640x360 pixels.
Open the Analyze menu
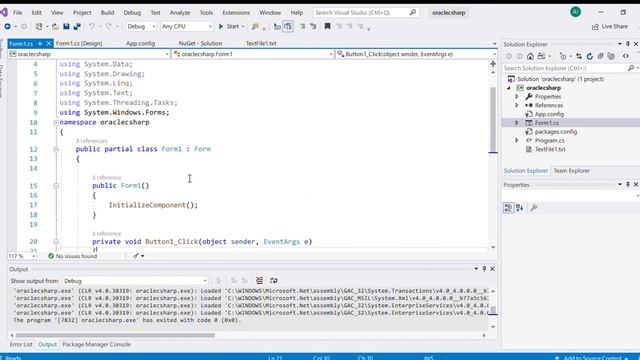pos(180,13)
